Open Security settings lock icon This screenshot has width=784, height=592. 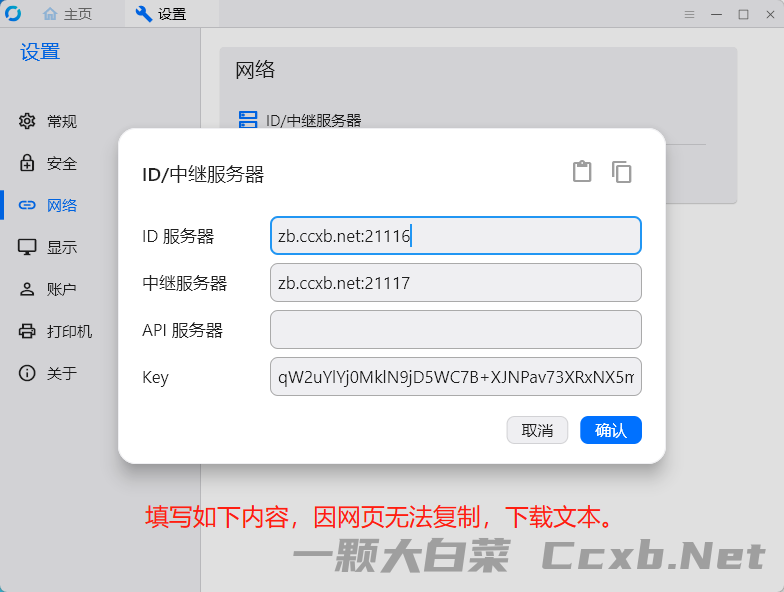click(27, 163)
